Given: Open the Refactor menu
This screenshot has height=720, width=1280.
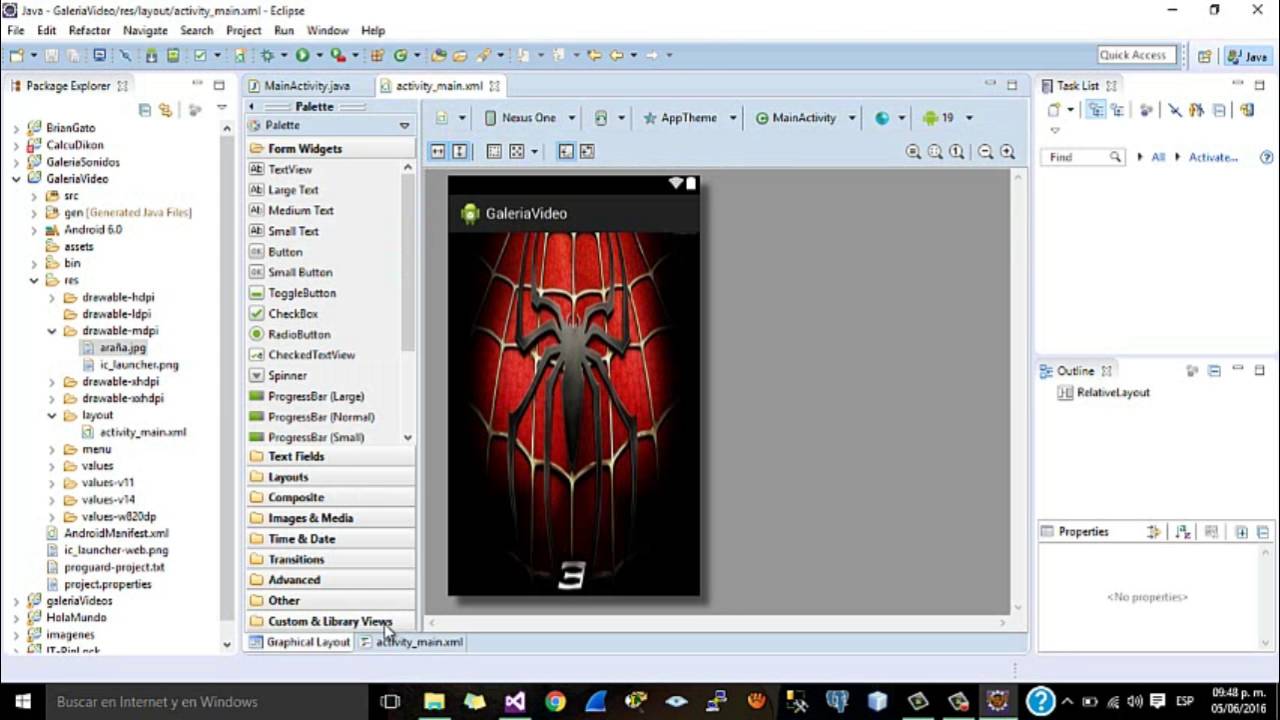Looking at the screenshot, I should point(89,31).
